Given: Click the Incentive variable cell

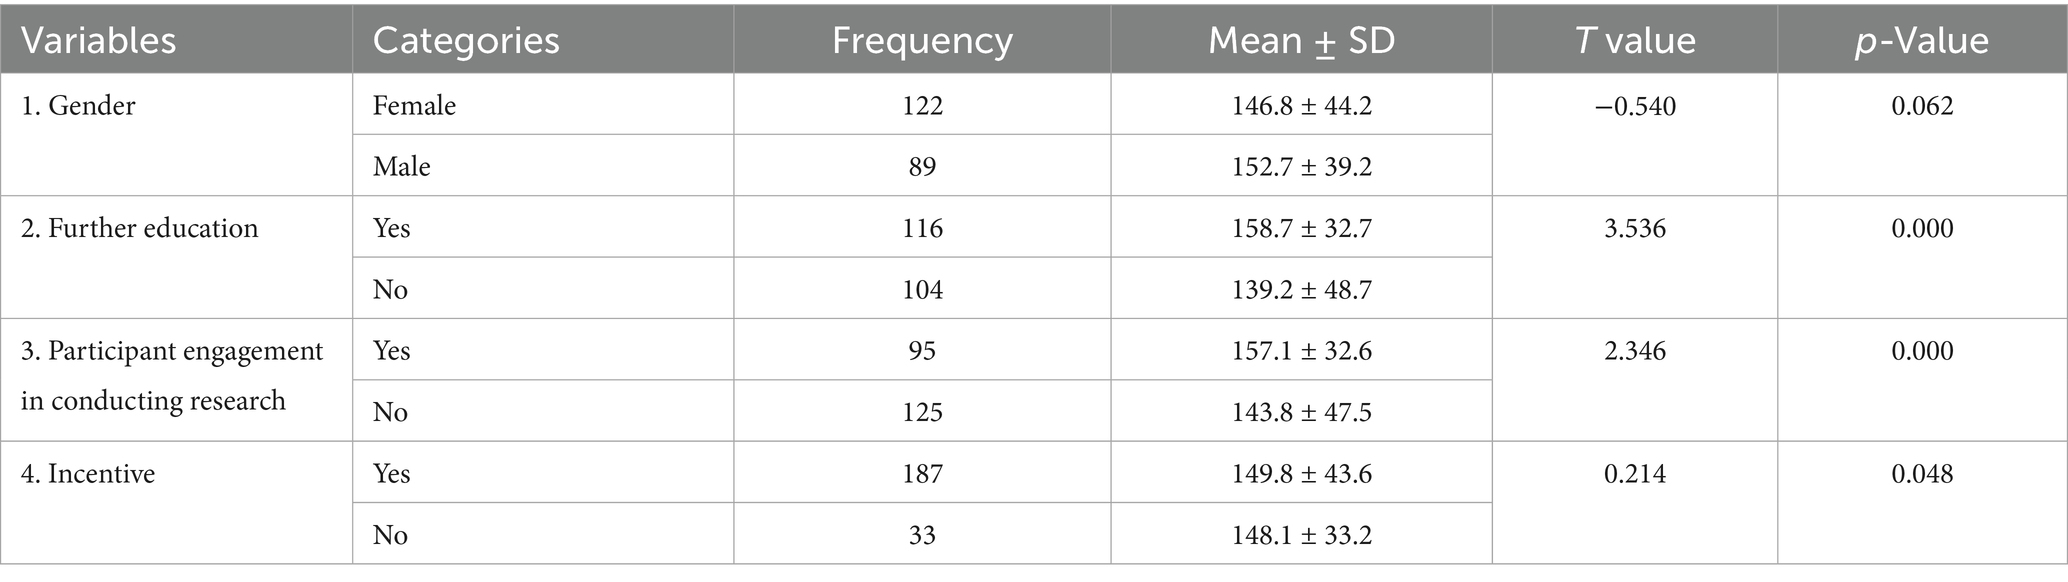Looking at the screenshot, I should [x=88, y=473].
